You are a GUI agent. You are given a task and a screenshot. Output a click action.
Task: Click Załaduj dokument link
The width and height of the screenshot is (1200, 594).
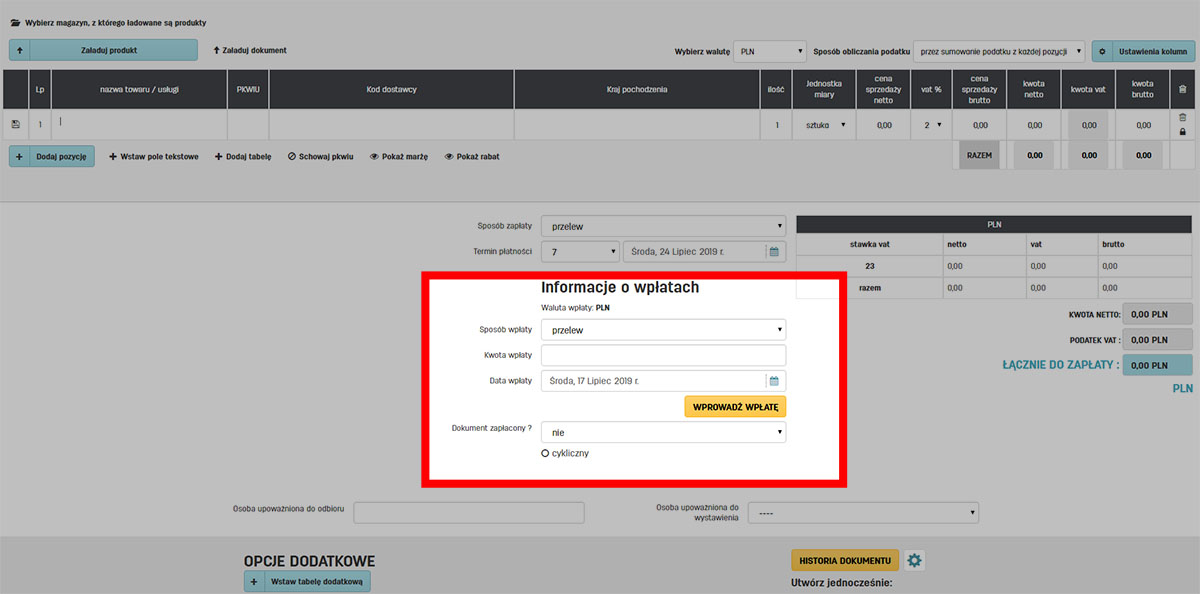[x=250, y=50]
